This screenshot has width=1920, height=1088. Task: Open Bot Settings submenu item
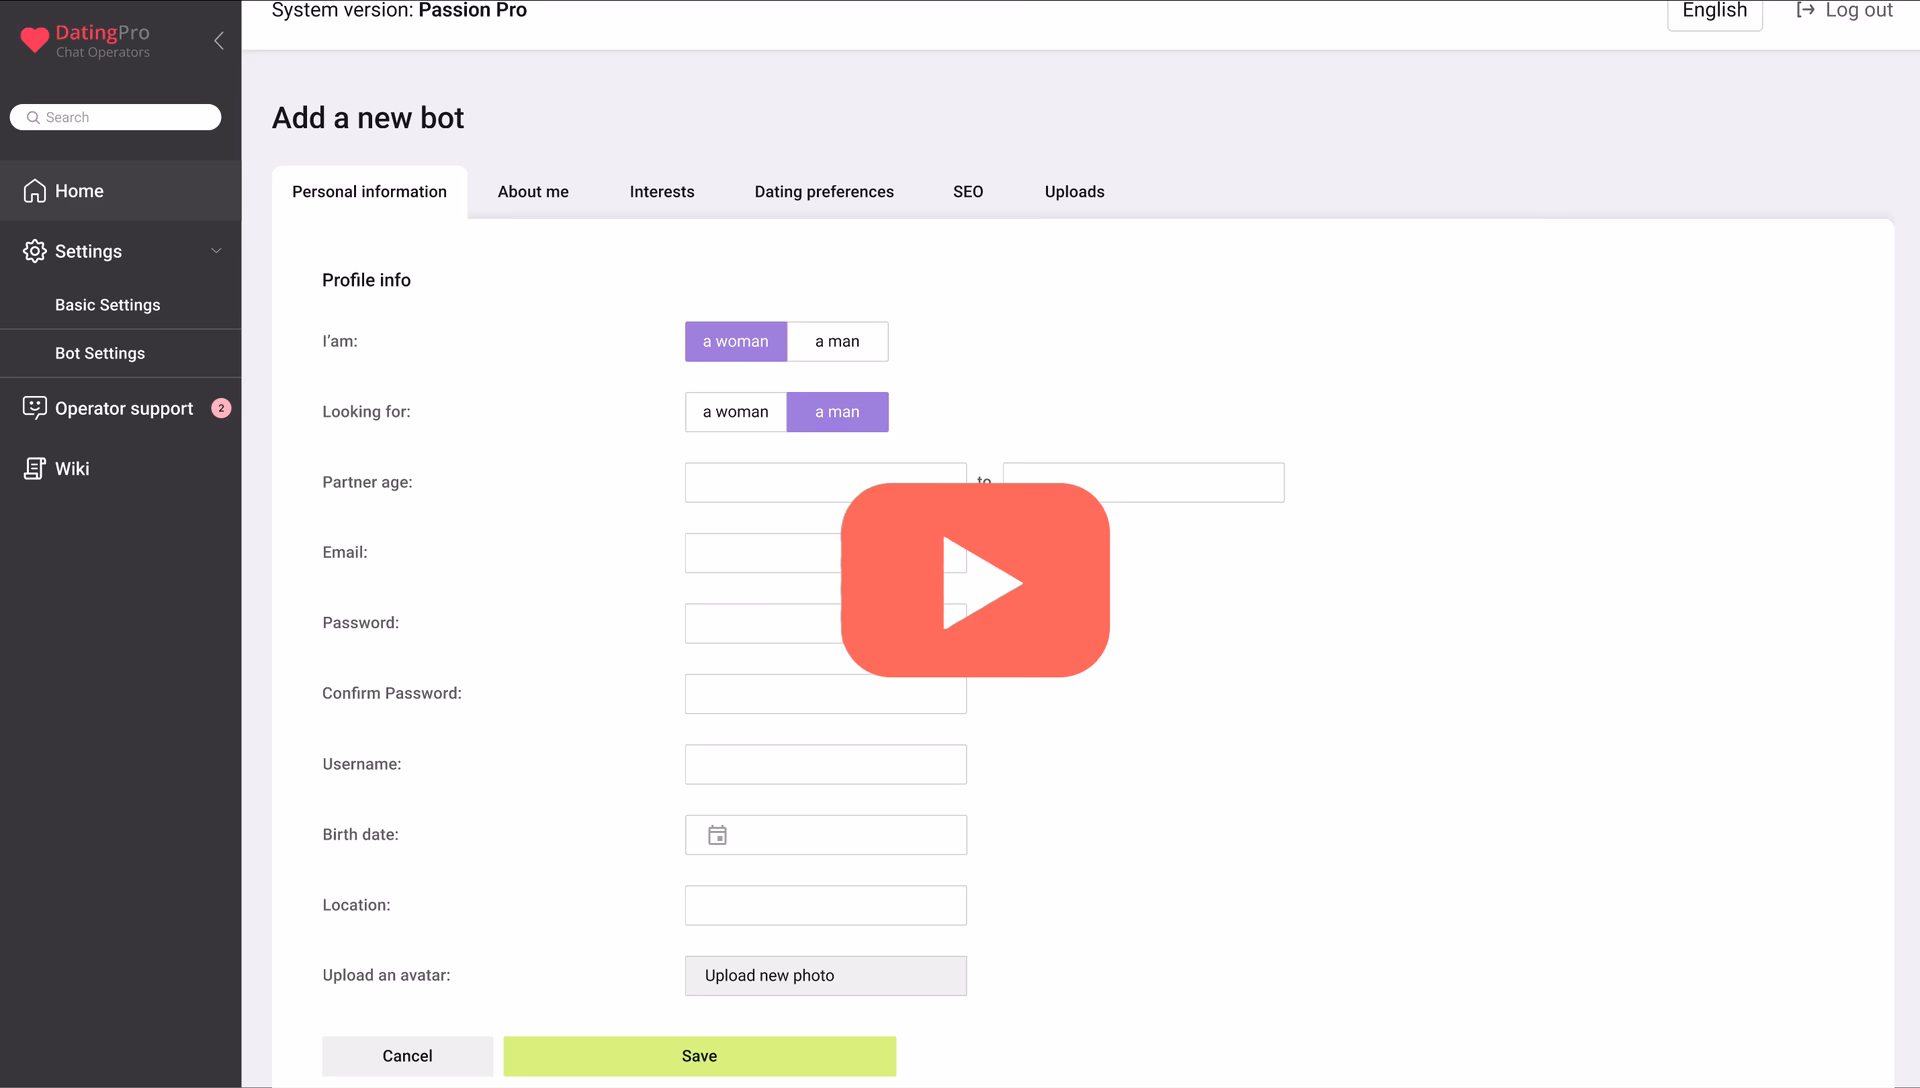click(x=100, y=353)
